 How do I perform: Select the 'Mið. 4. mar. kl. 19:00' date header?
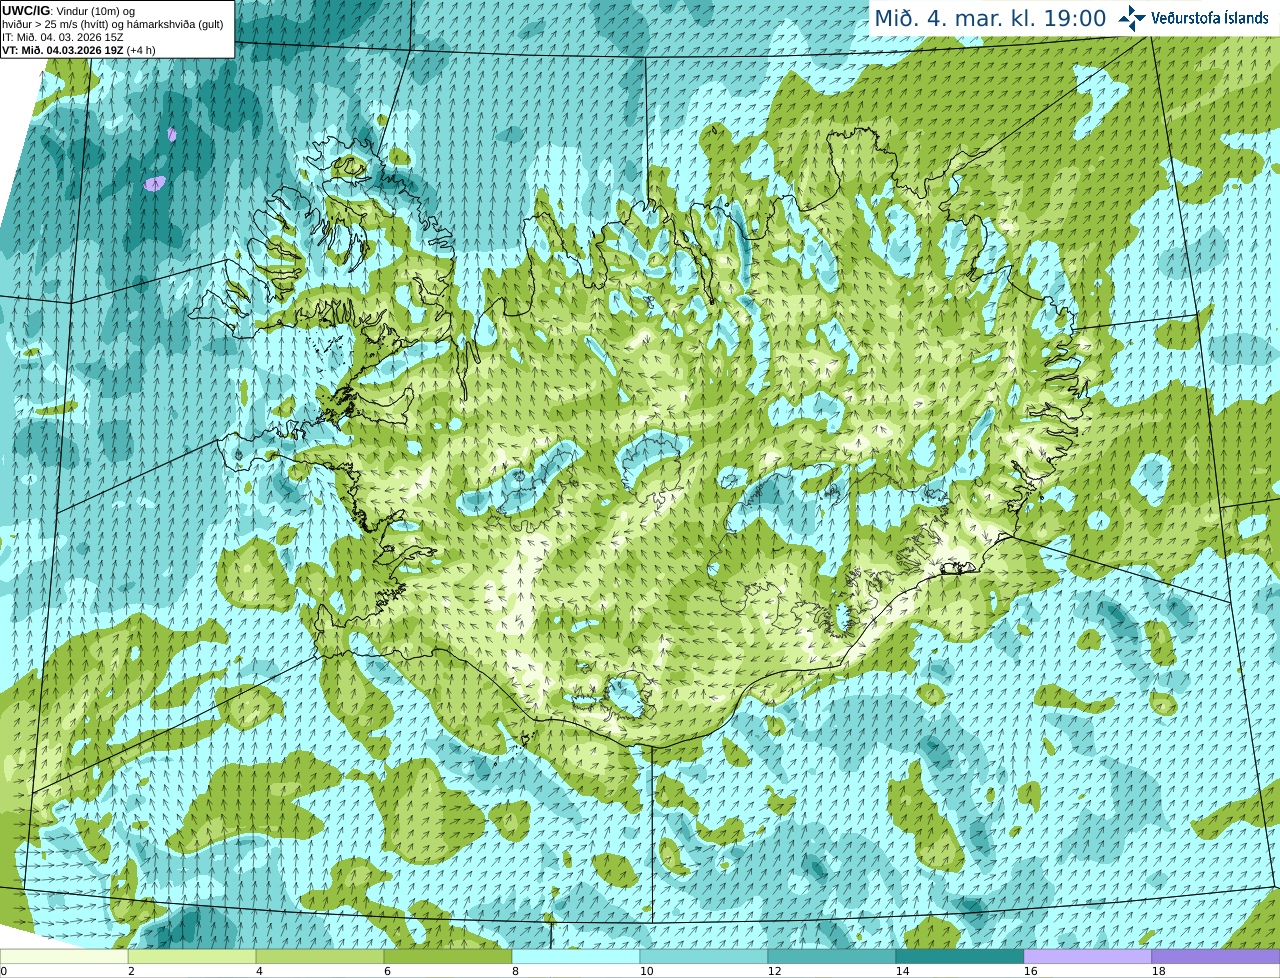coord(990,18)
